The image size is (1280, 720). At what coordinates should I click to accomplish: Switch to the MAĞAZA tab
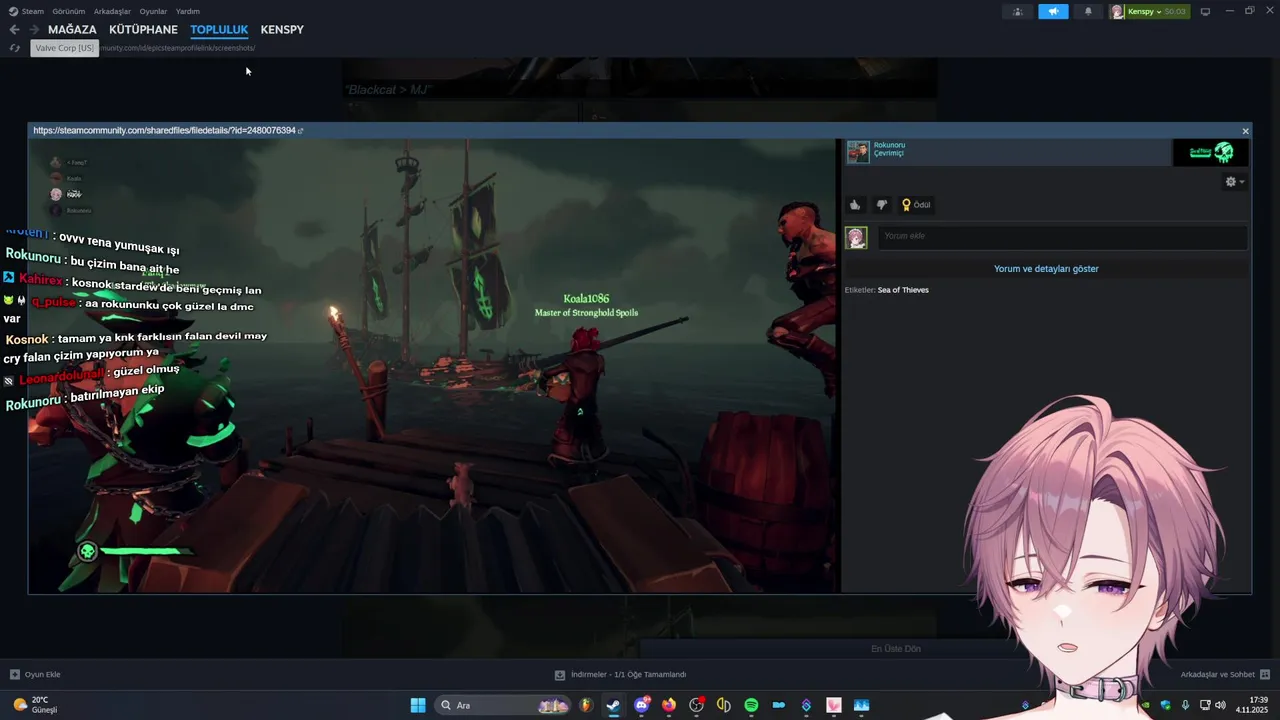pos(72,29)
